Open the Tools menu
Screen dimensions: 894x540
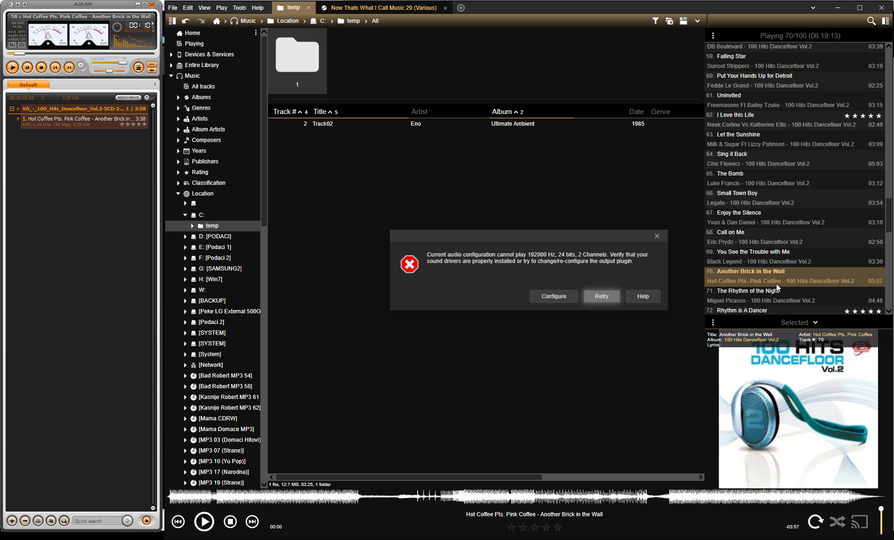(239, 7)
